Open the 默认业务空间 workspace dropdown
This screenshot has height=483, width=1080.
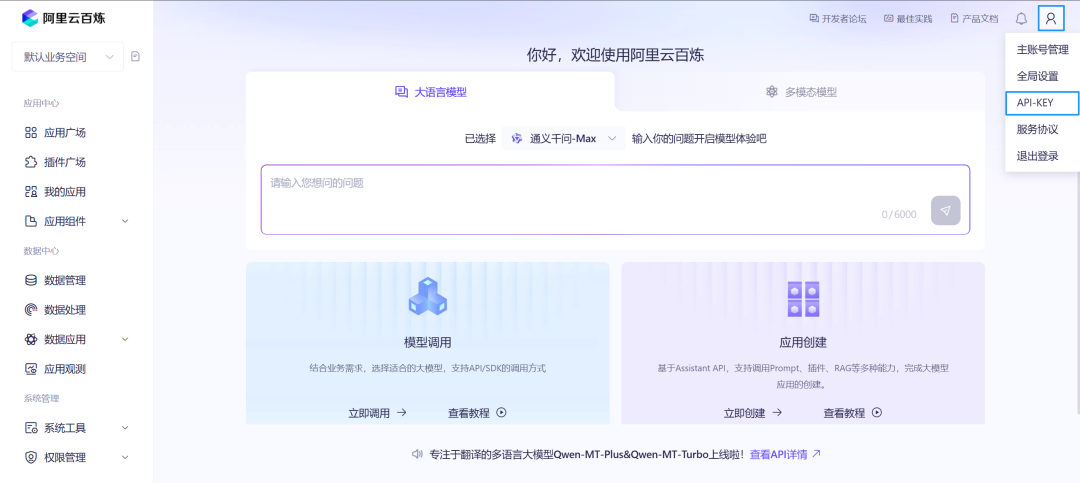click(68, 56)
